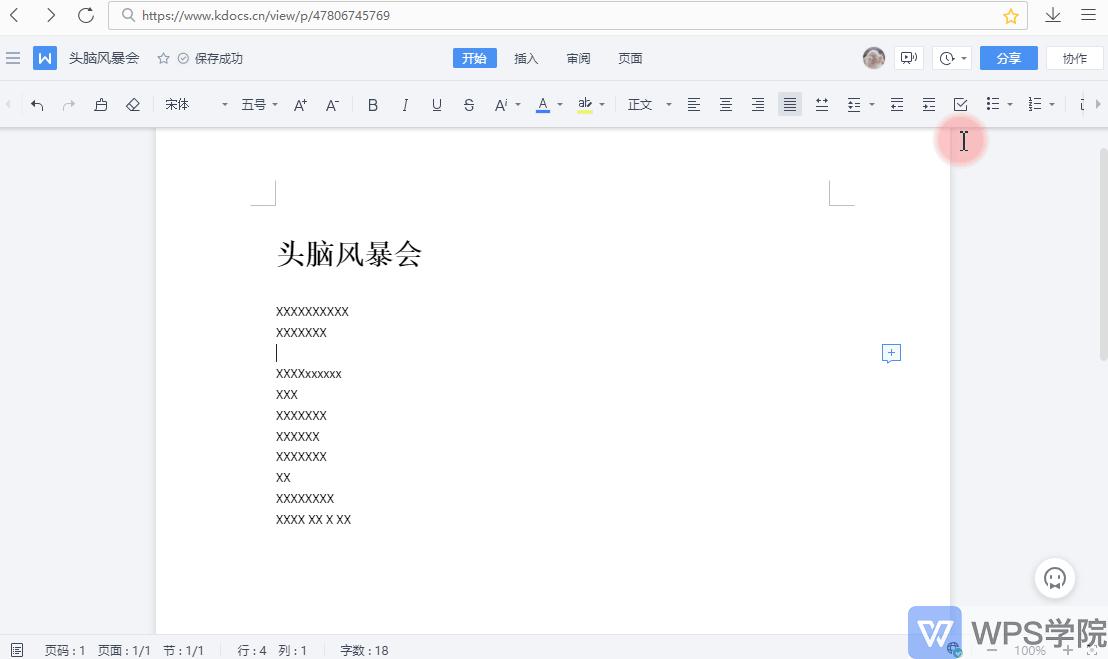The height and width of the screenshot is (659, 1108).
Task: Increase the font size
Action: [x=300, y=104]
